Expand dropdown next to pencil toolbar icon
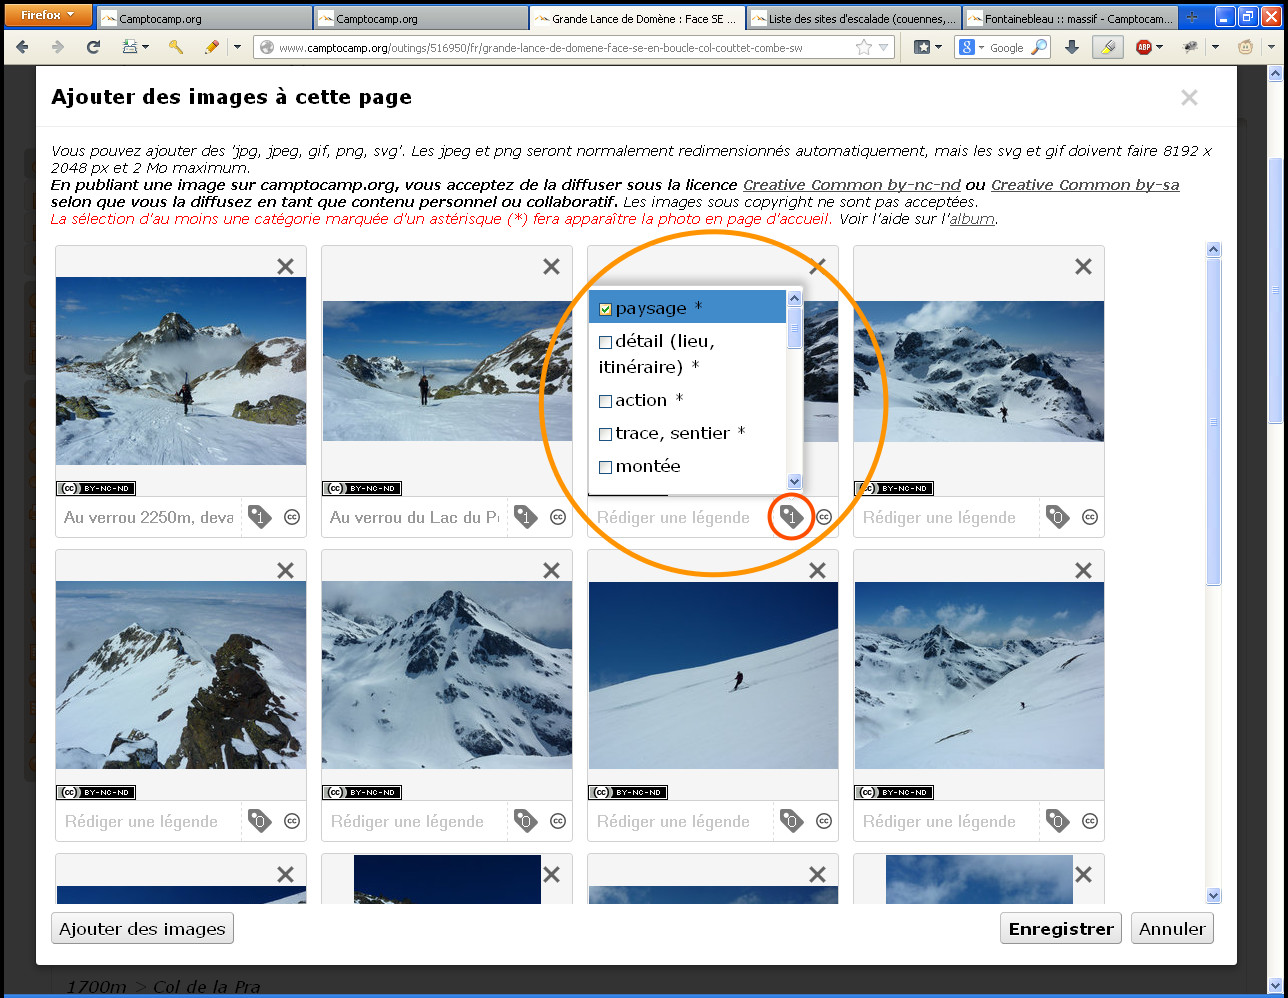 (237, 47)
